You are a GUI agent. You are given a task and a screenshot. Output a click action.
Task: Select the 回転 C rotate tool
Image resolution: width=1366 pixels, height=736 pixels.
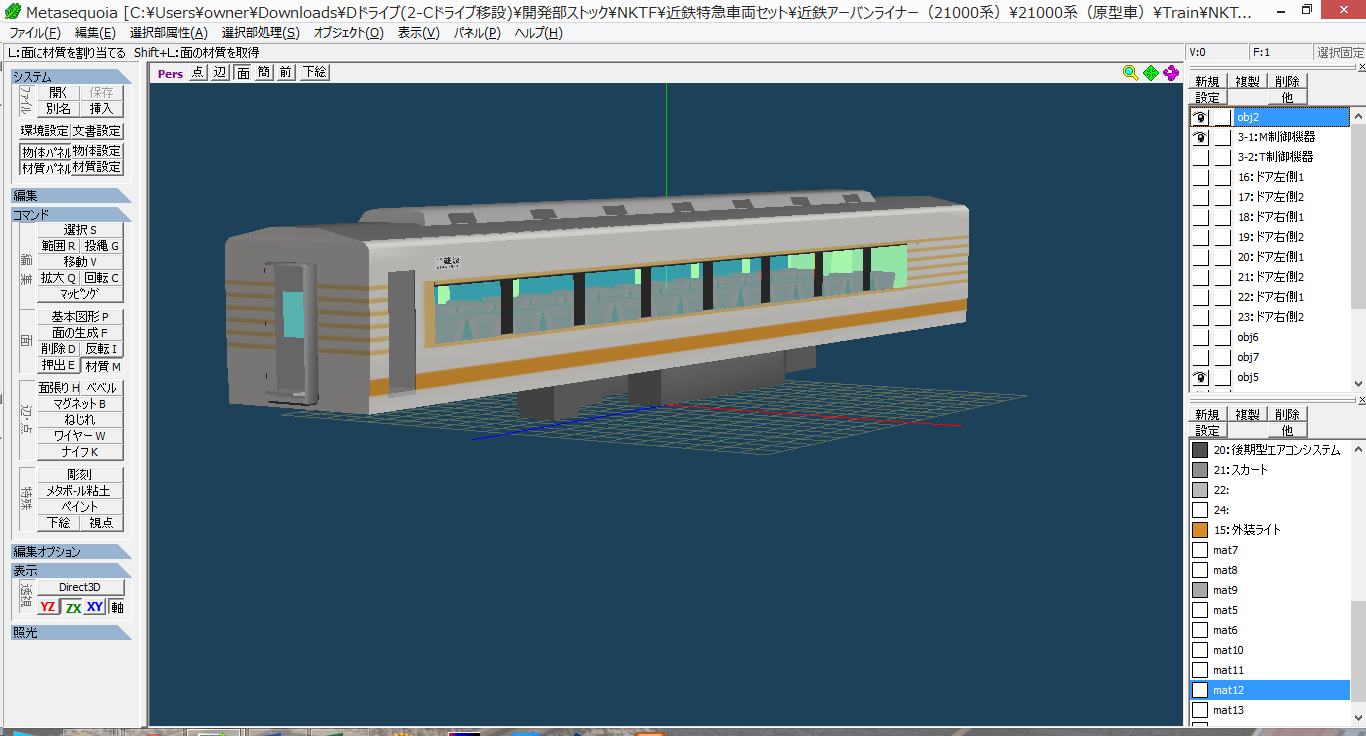pos(102,278)
